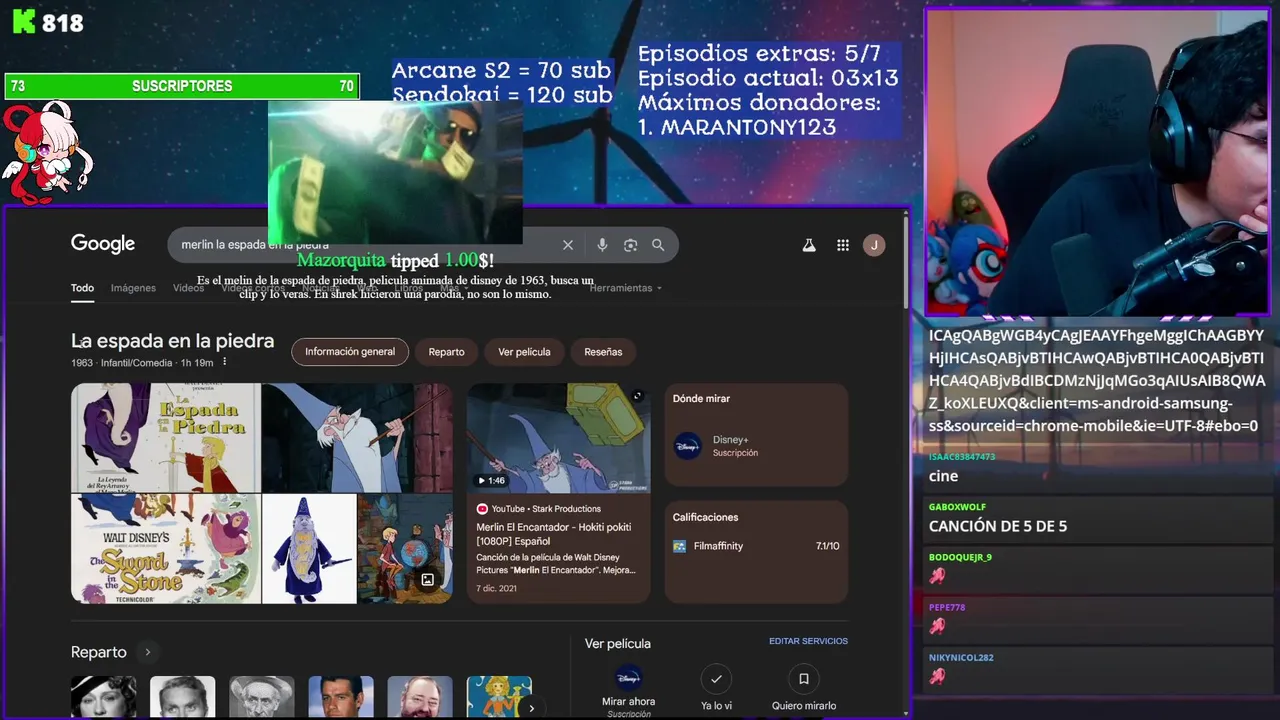Play the 1:46 Merlin YouTube video thumbnail
Image resolution: width=1280 pixels, height=720 pixels.
click(558, 438)
